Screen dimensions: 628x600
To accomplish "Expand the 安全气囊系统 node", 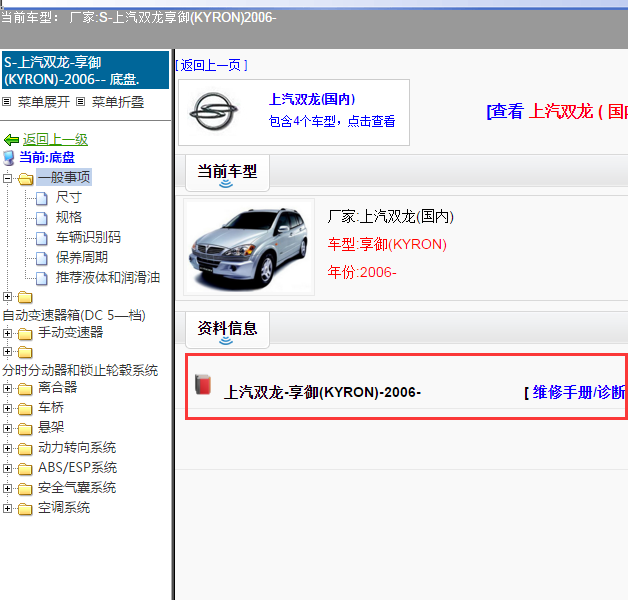I will (x=7, y=489).
